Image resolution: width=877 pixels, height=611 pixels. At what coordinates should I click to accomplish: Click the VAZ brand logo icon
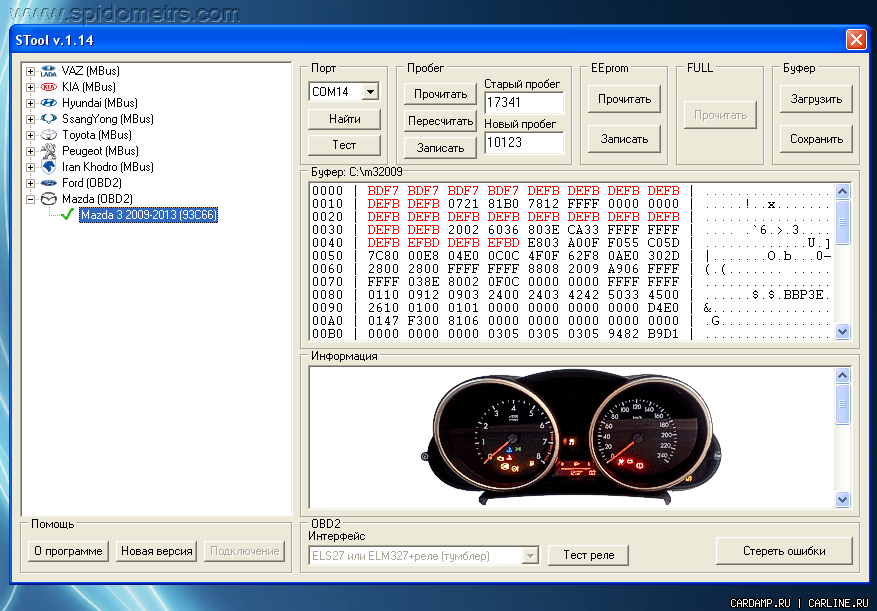tap(48, 71)
